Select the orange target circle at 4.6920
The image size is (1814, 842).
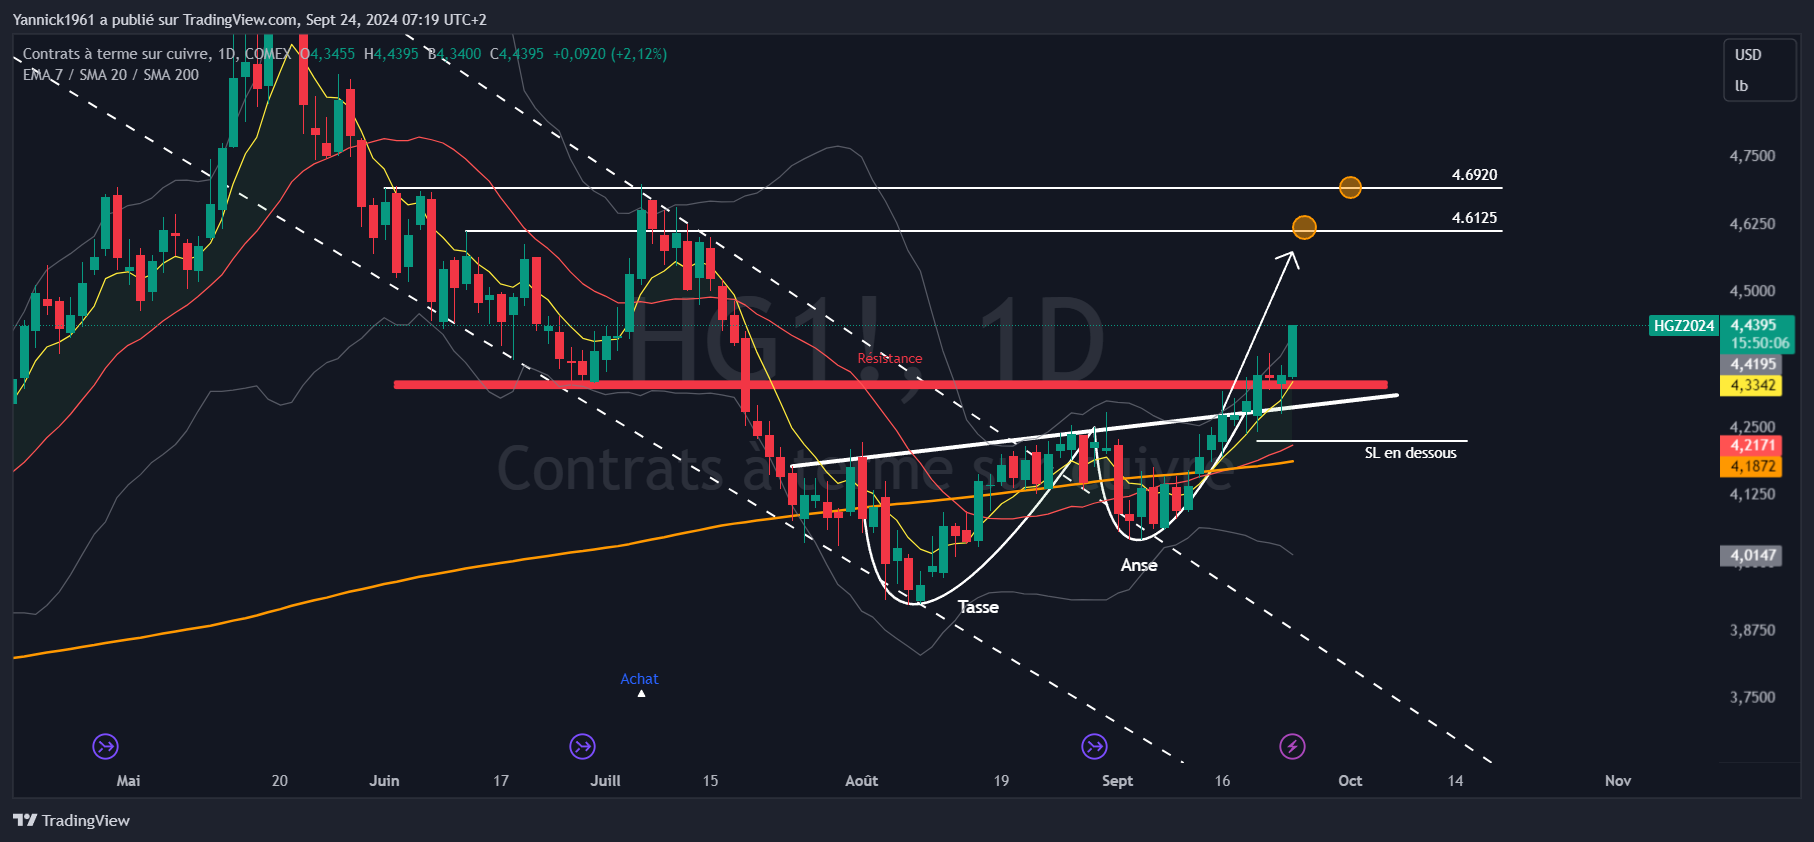1350,187
